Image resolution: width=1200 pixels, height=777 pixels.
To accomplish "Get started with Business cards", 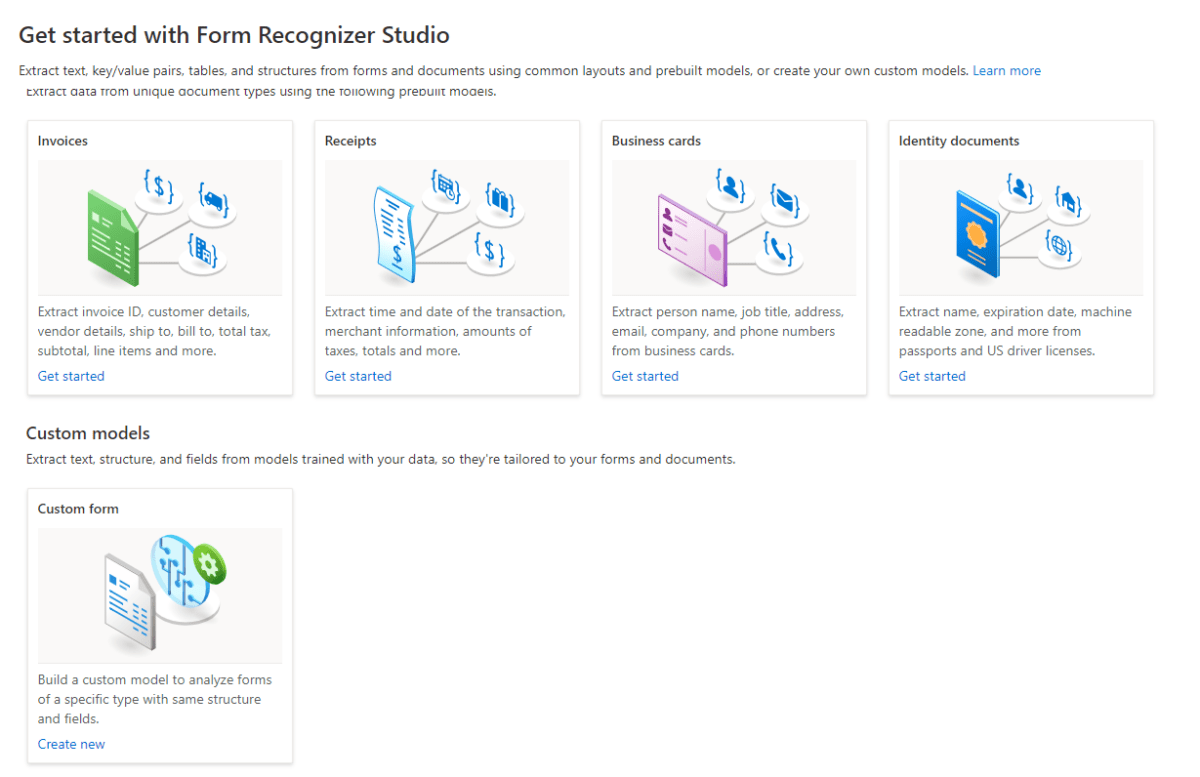I will [645, 375].
